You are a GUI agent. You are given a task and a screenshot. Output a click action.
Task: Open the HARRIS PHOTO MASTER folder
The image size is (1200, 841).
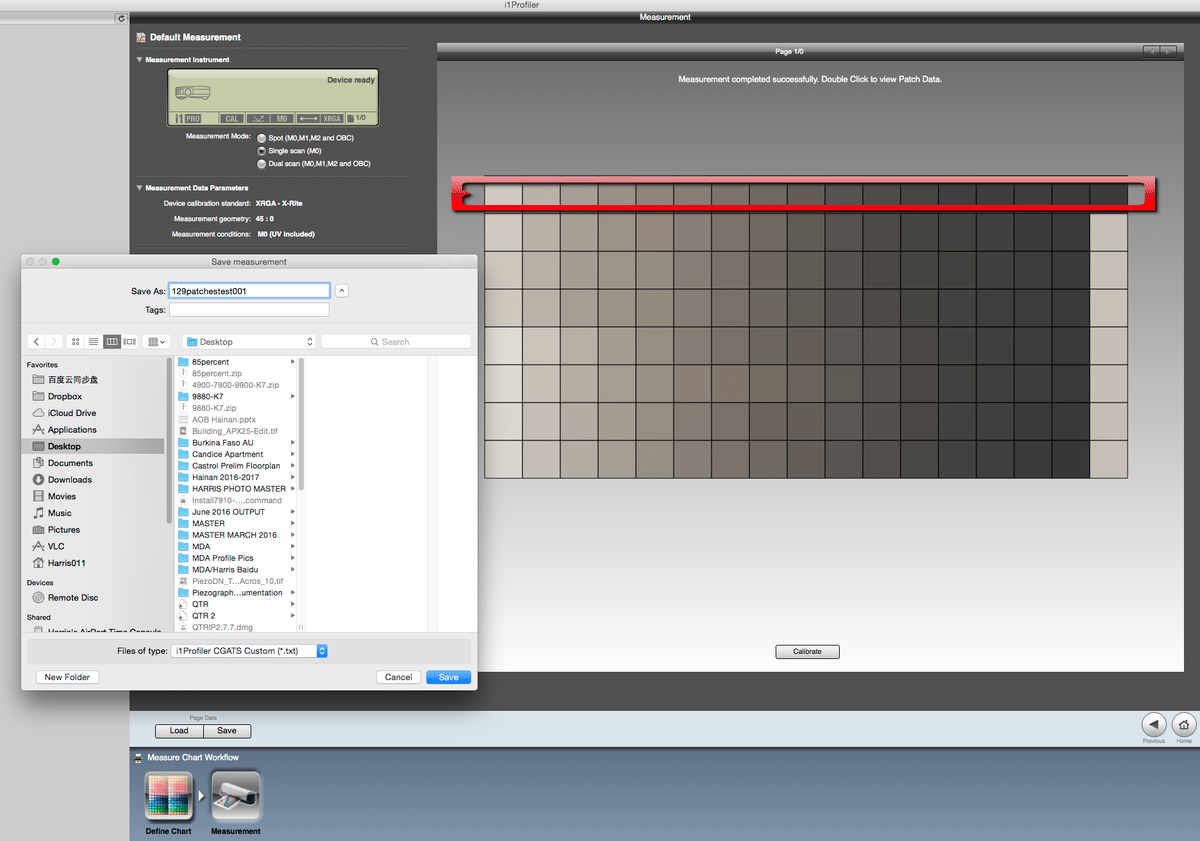tap(238, 489)
